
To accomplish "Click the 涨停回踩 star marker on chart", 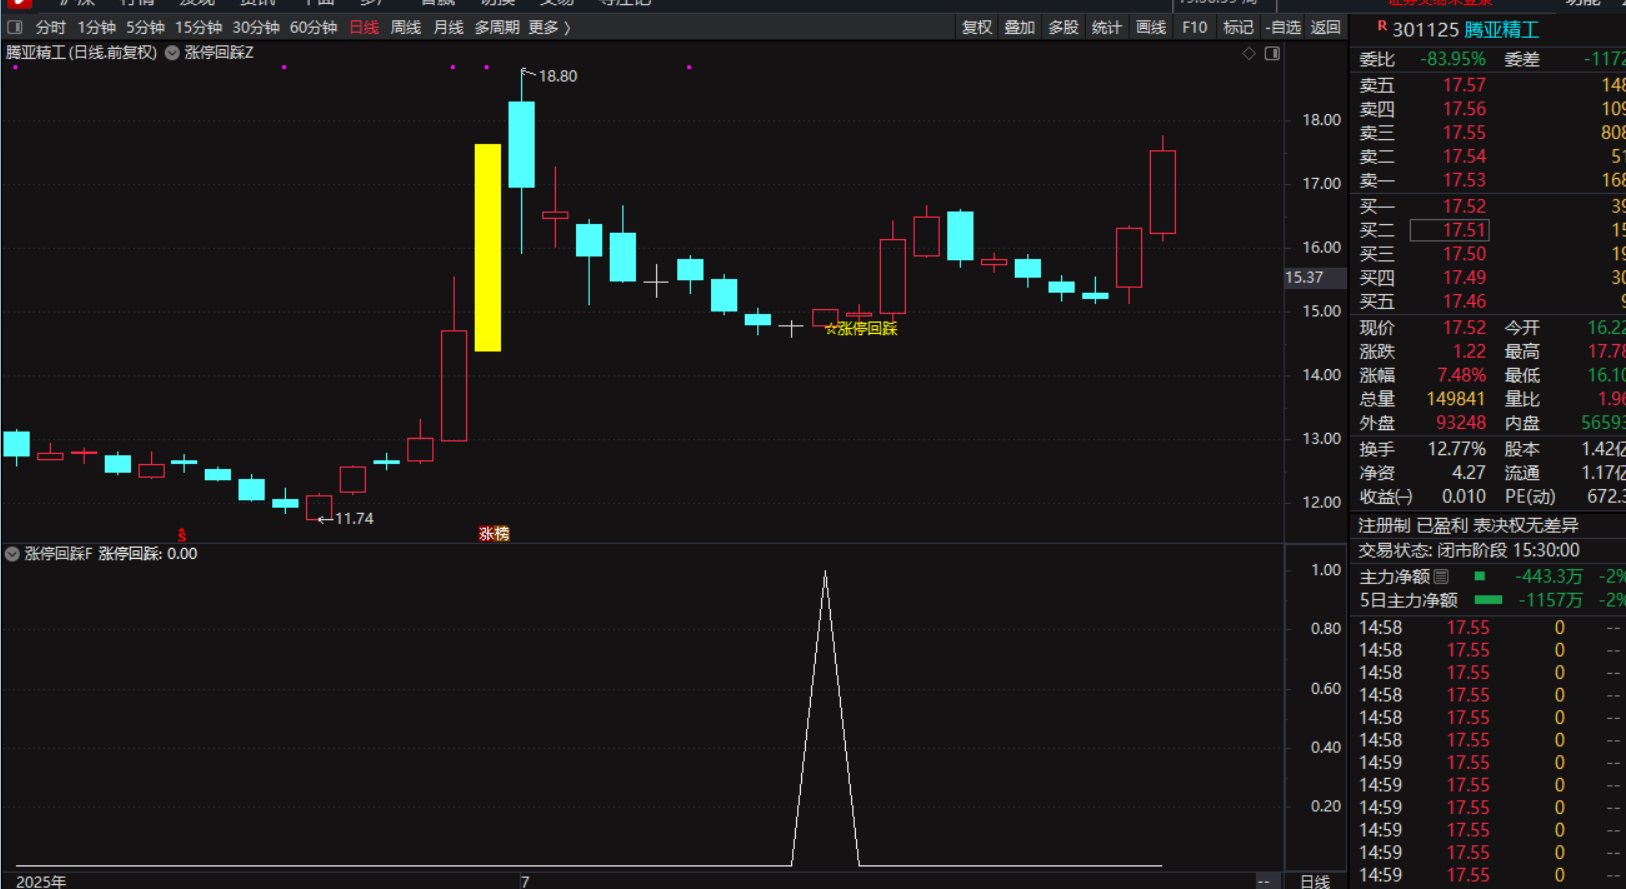I will click(861, 329).
